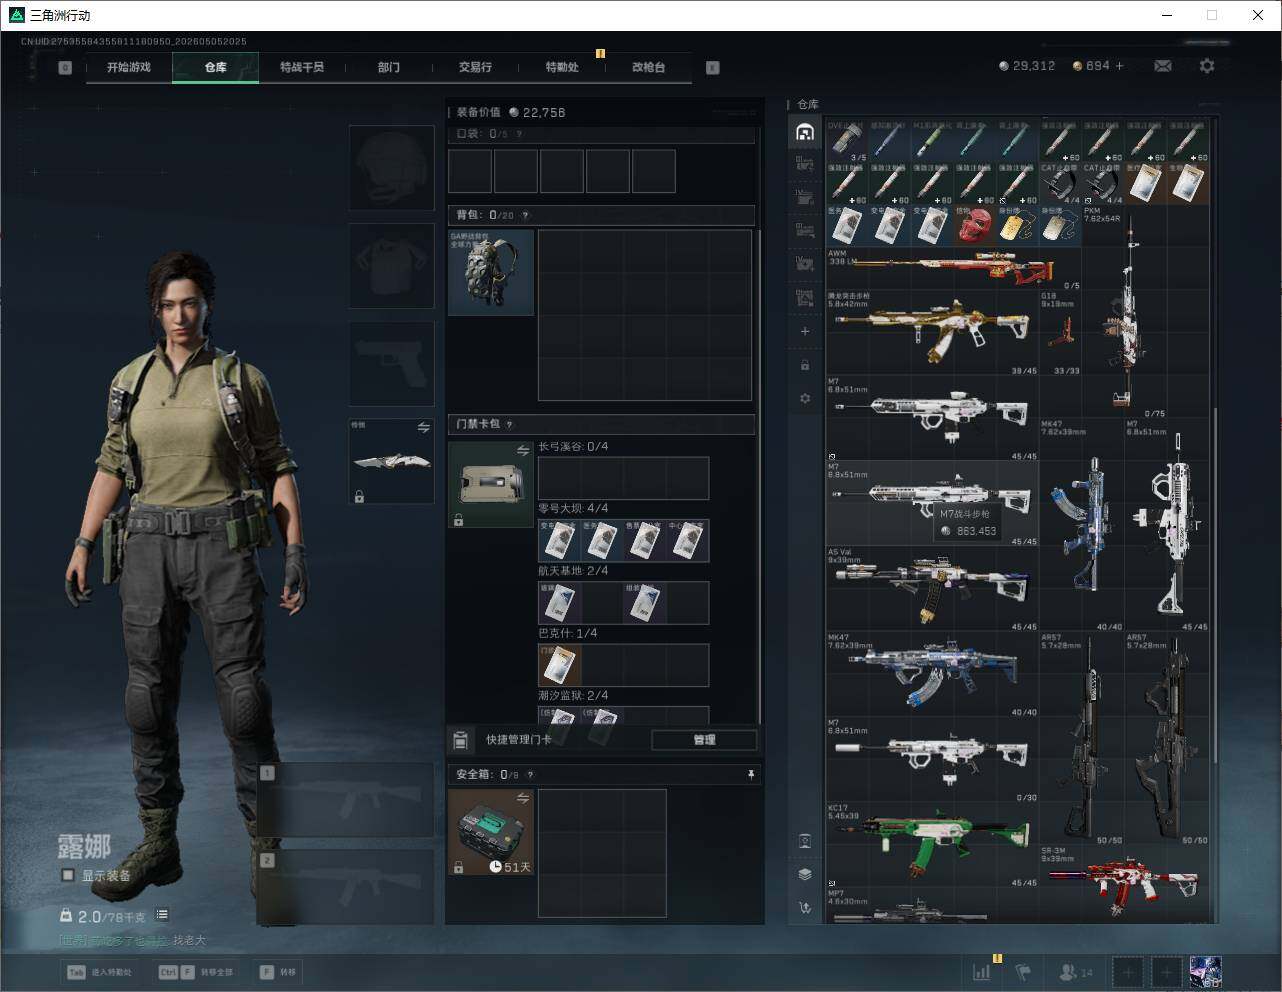
Task: Open the leaderboard stats icon in bottom bar
Action: click(x=982, y=971)
